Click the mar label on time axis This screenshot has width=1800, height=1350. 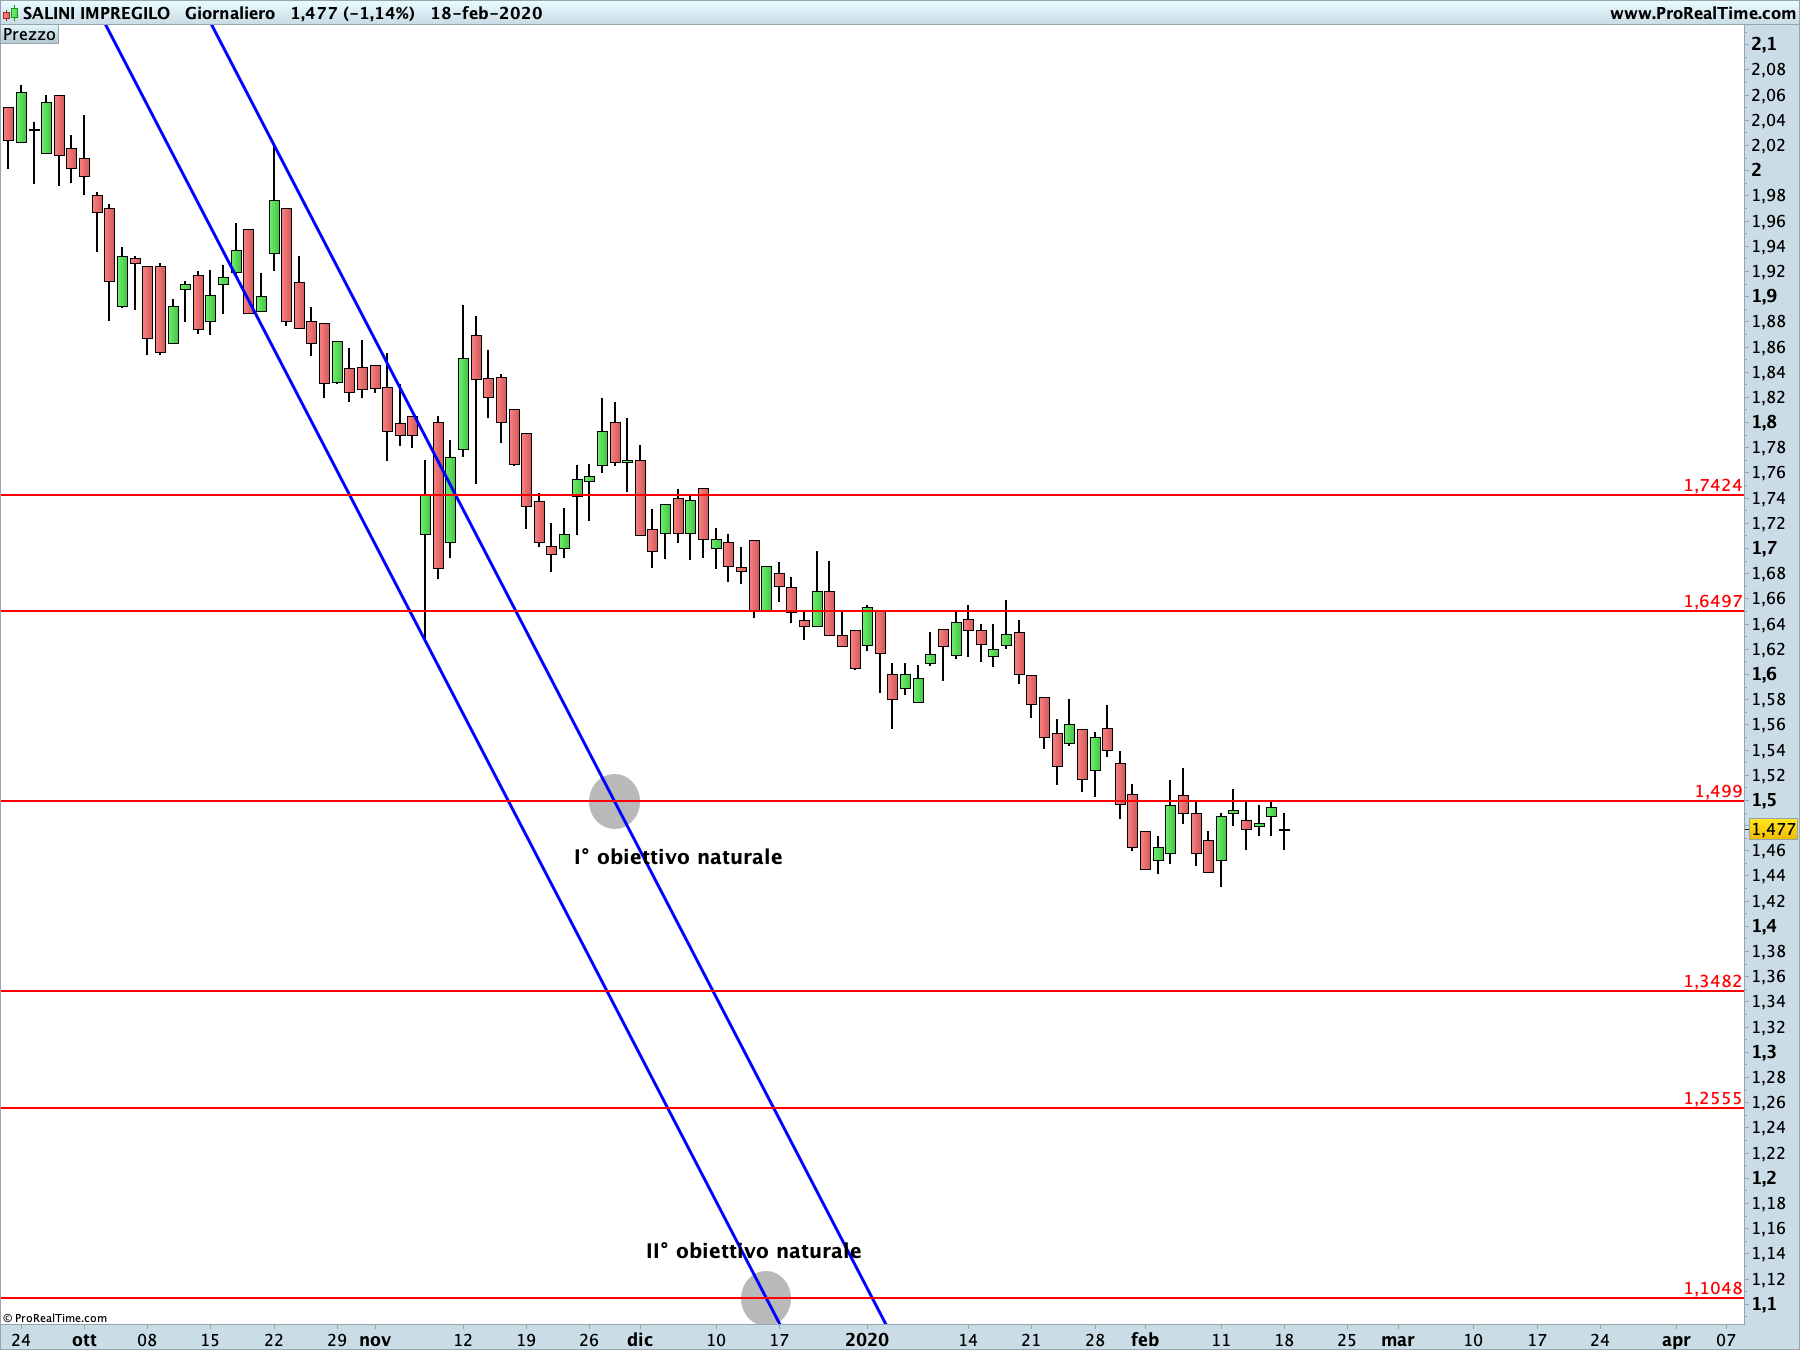(1398, 1339)
